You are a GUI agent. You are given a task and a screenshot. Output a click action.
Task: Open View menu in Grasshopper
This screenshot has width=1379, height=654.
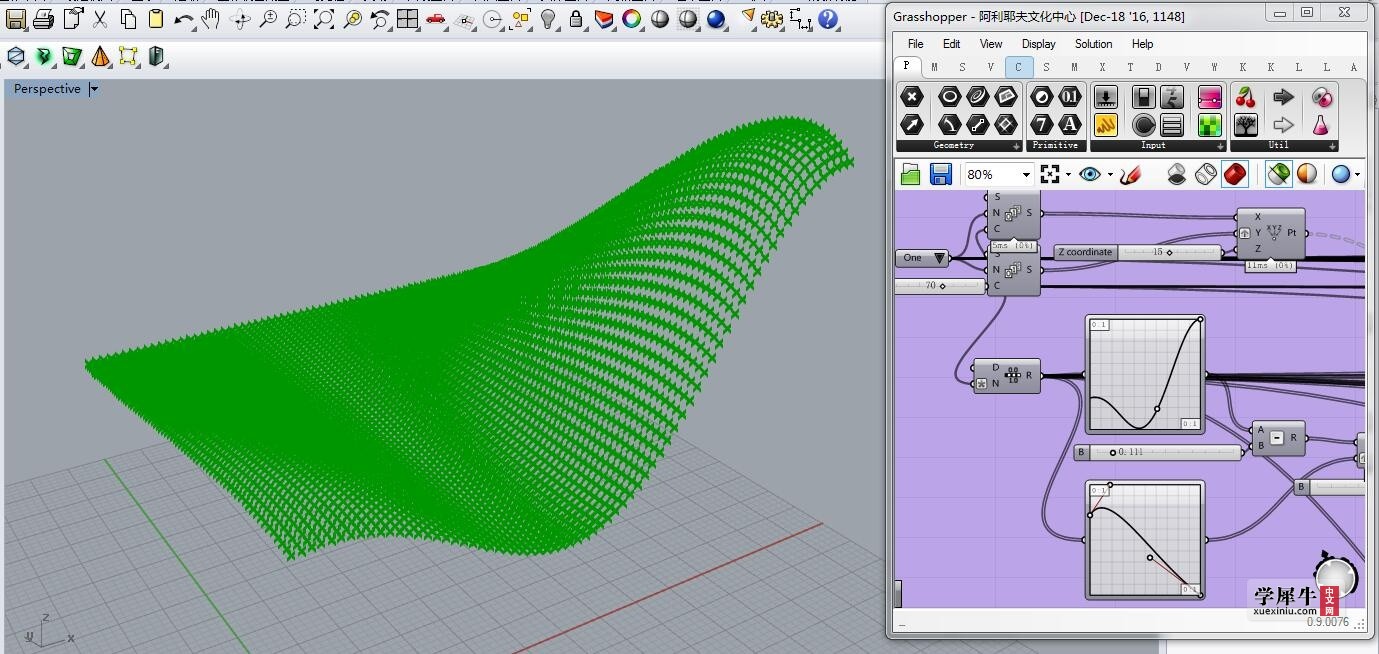point(990,44)
